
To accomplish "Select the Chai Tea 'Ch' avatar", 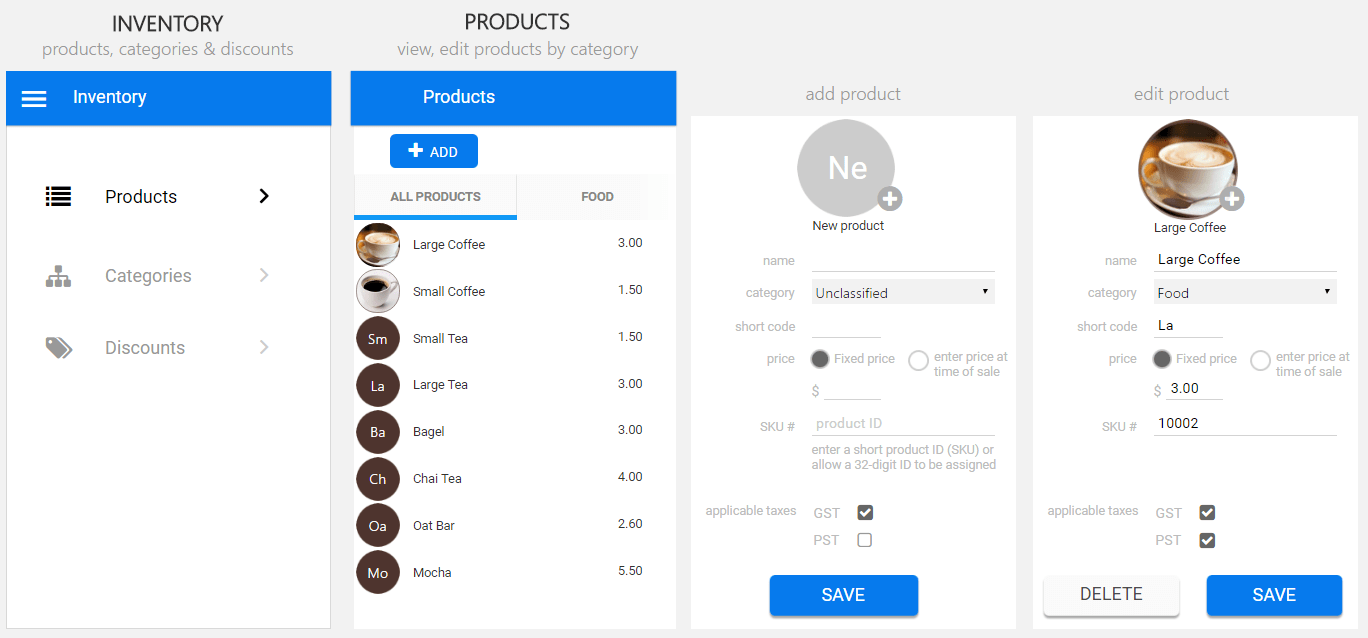I will point(378,479).
